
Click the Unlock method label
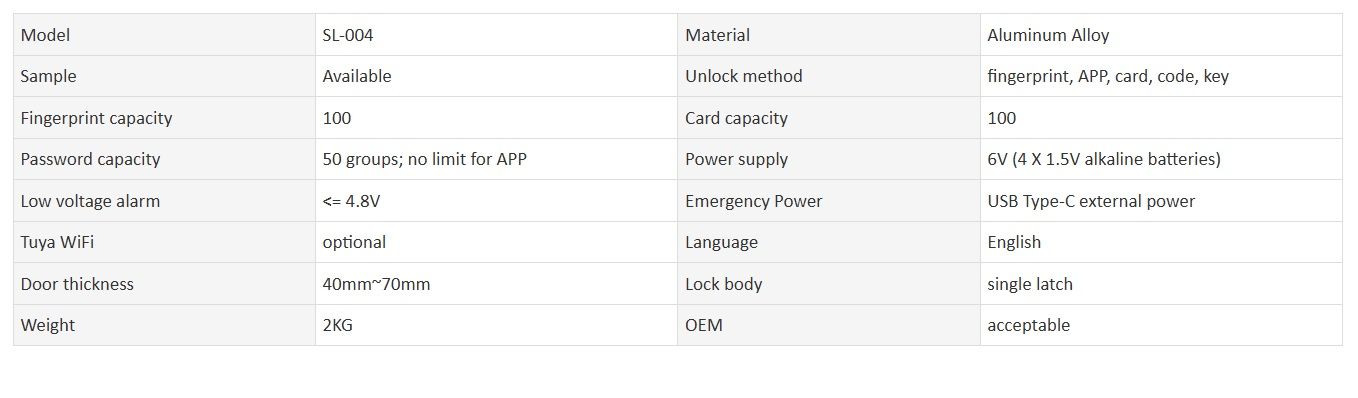[x=743, y=76]
